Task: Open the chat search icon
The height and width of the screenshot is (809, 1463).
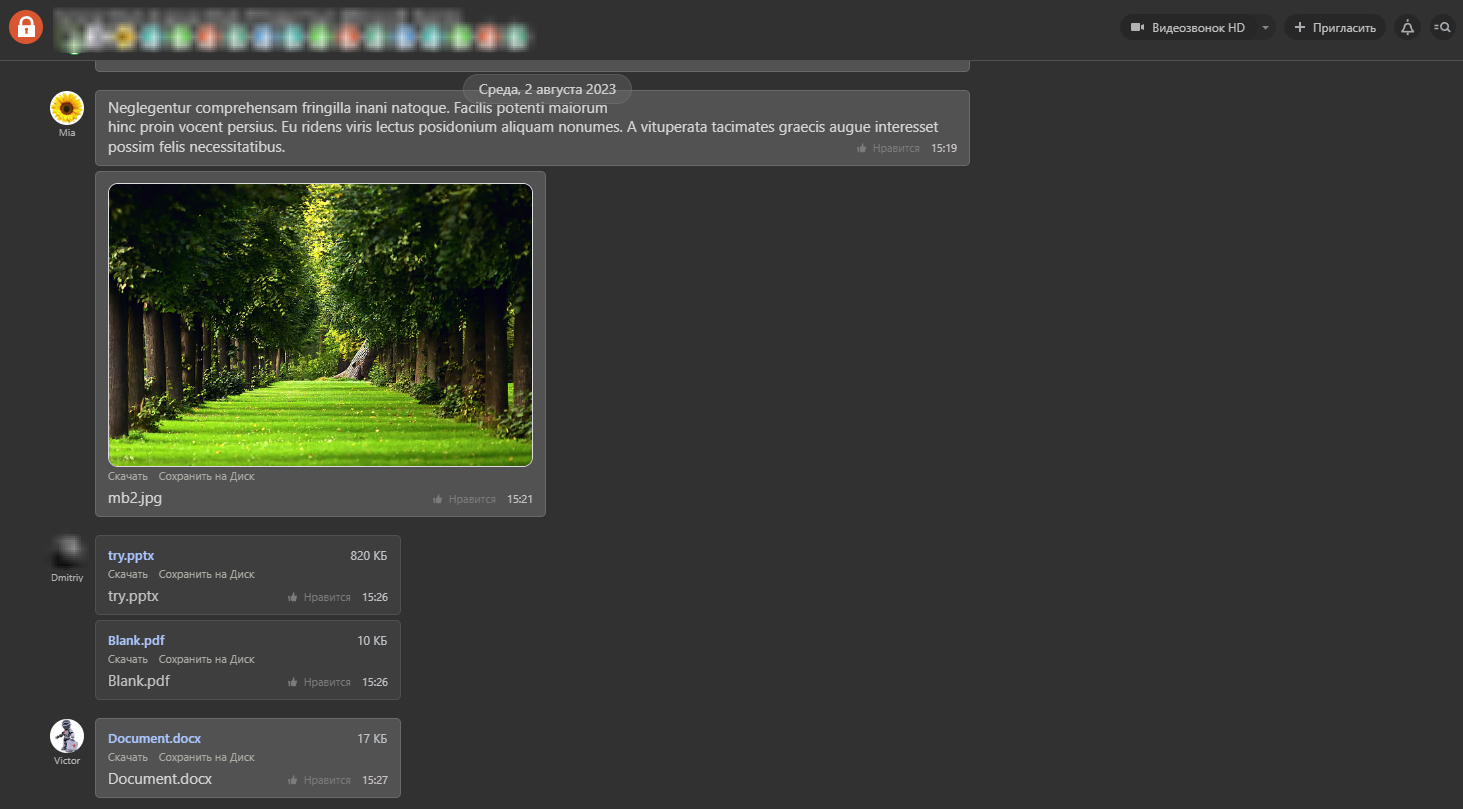Action: click(x=1442, y=28)
